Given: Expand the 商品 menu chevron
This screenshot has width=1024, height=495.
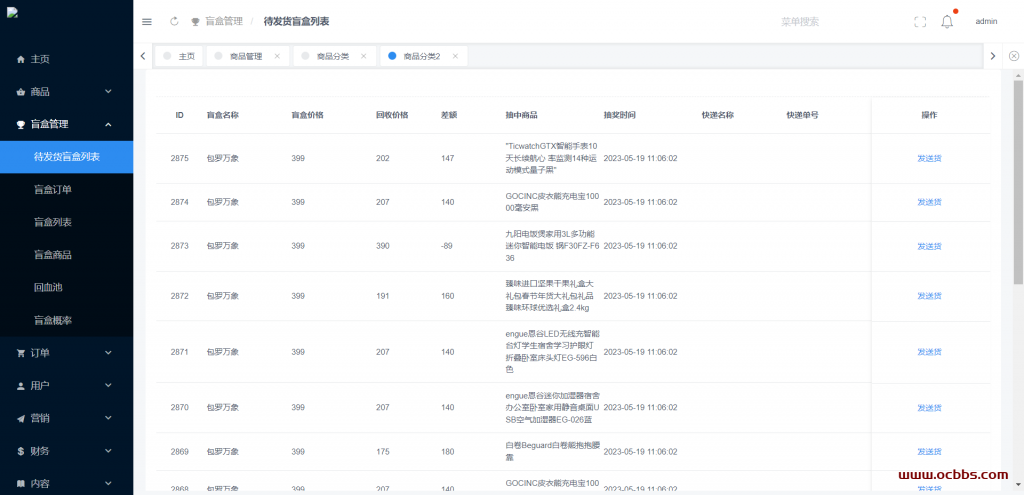Looking at the screenshot, I should coord(108,91).
